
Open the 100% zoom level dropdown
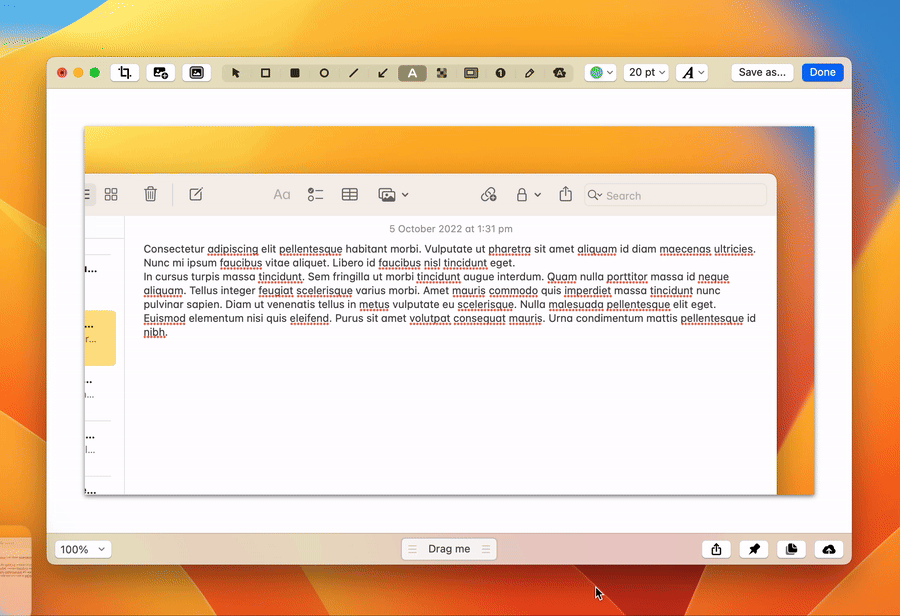83,549
